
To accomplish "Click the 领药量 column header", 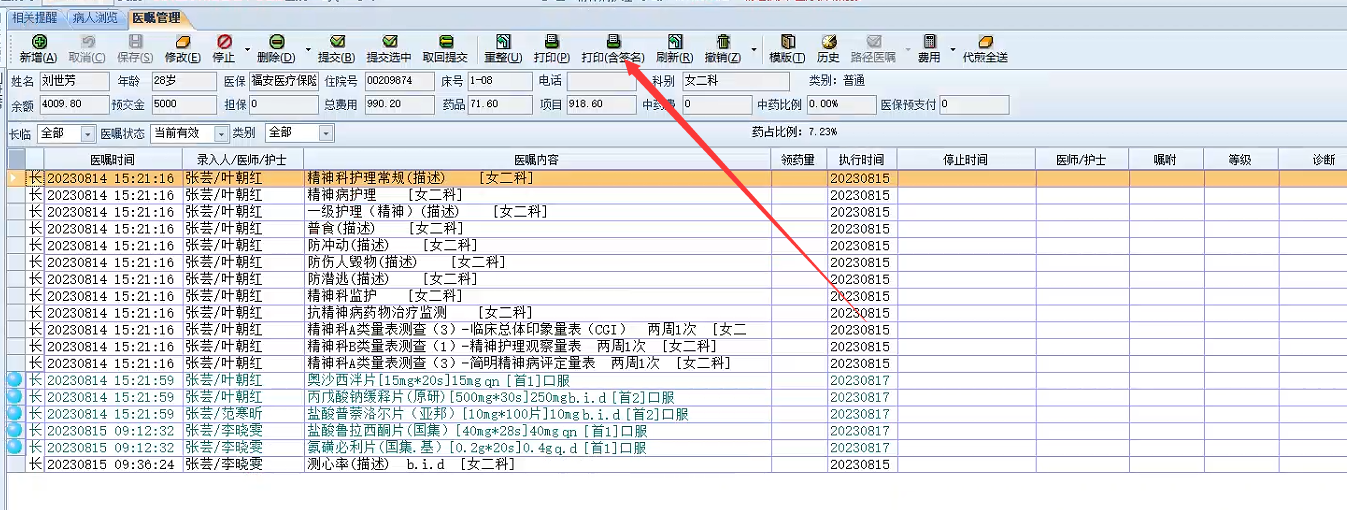I will coord(798,160).
